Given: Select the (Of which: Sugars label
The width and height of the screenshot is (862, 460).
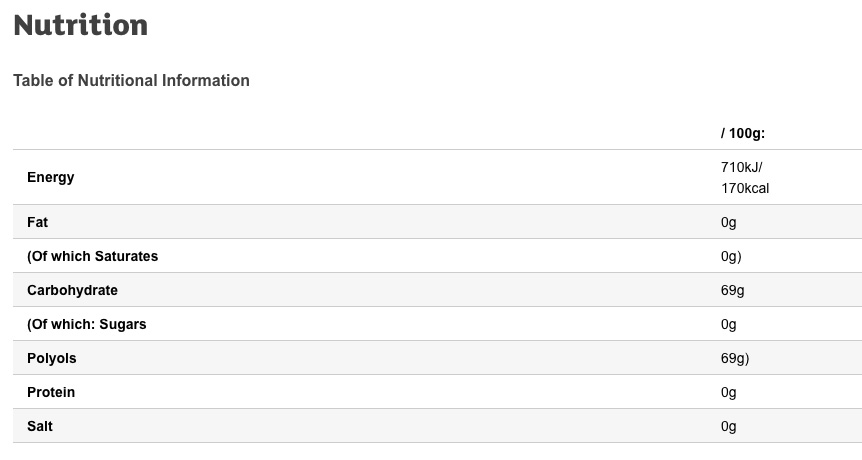Looking at the screenshot, I should [x=87, y=324].
